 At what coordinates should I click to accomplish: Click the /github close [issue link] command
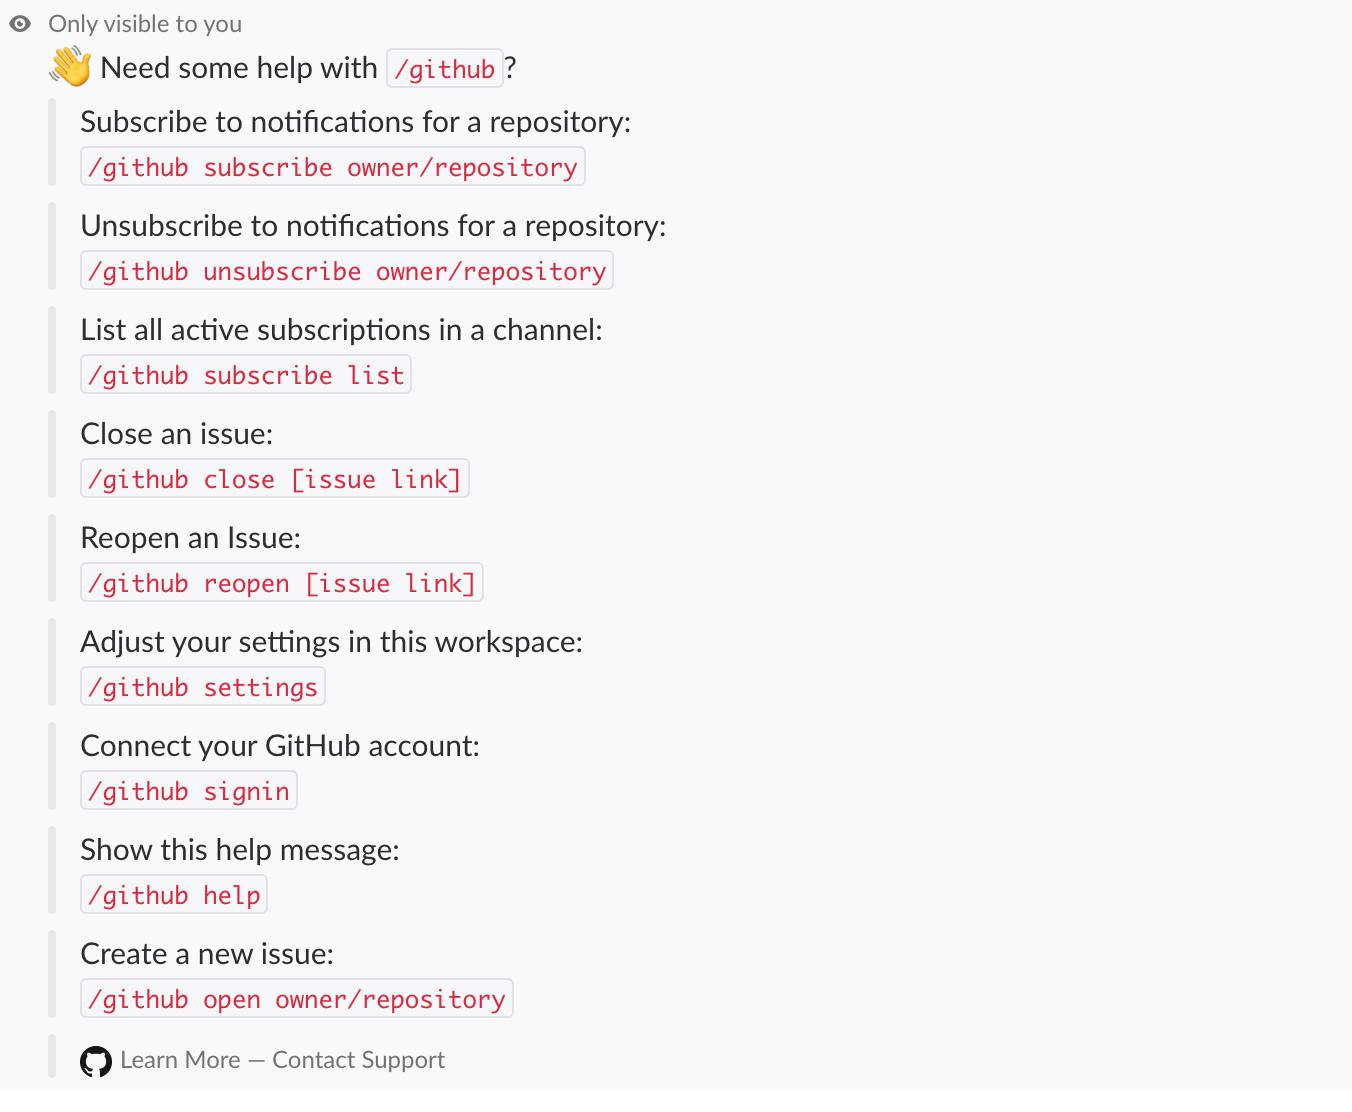274,479
